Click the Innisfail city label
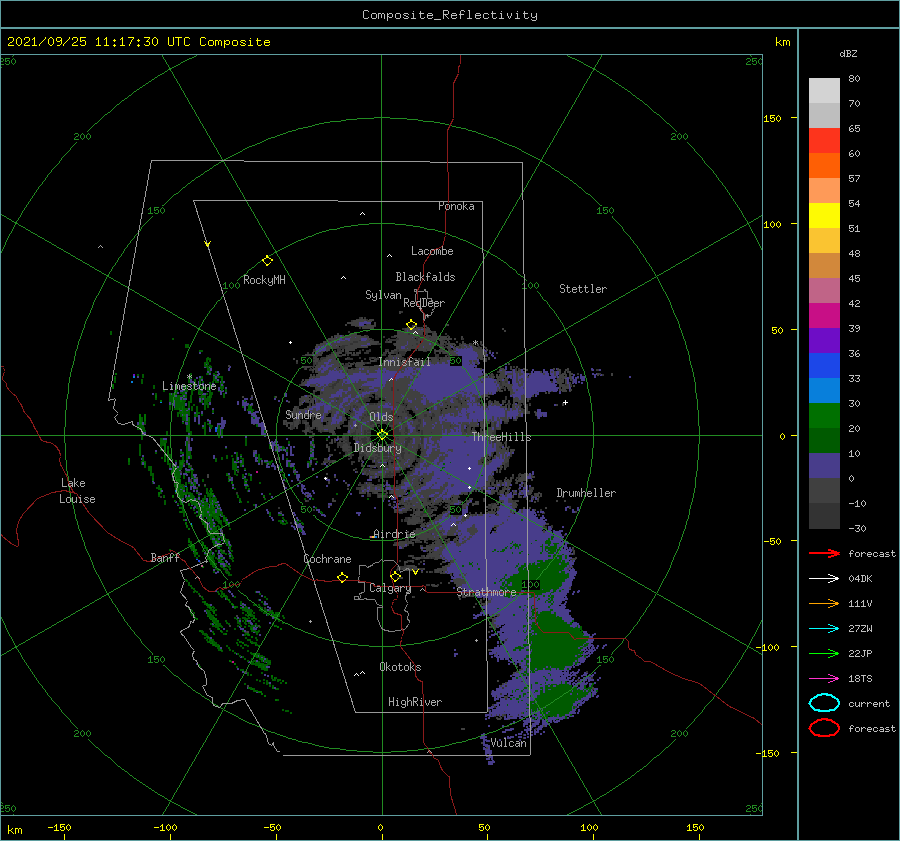This screenshot has height=841, width=900. point(404,362)
